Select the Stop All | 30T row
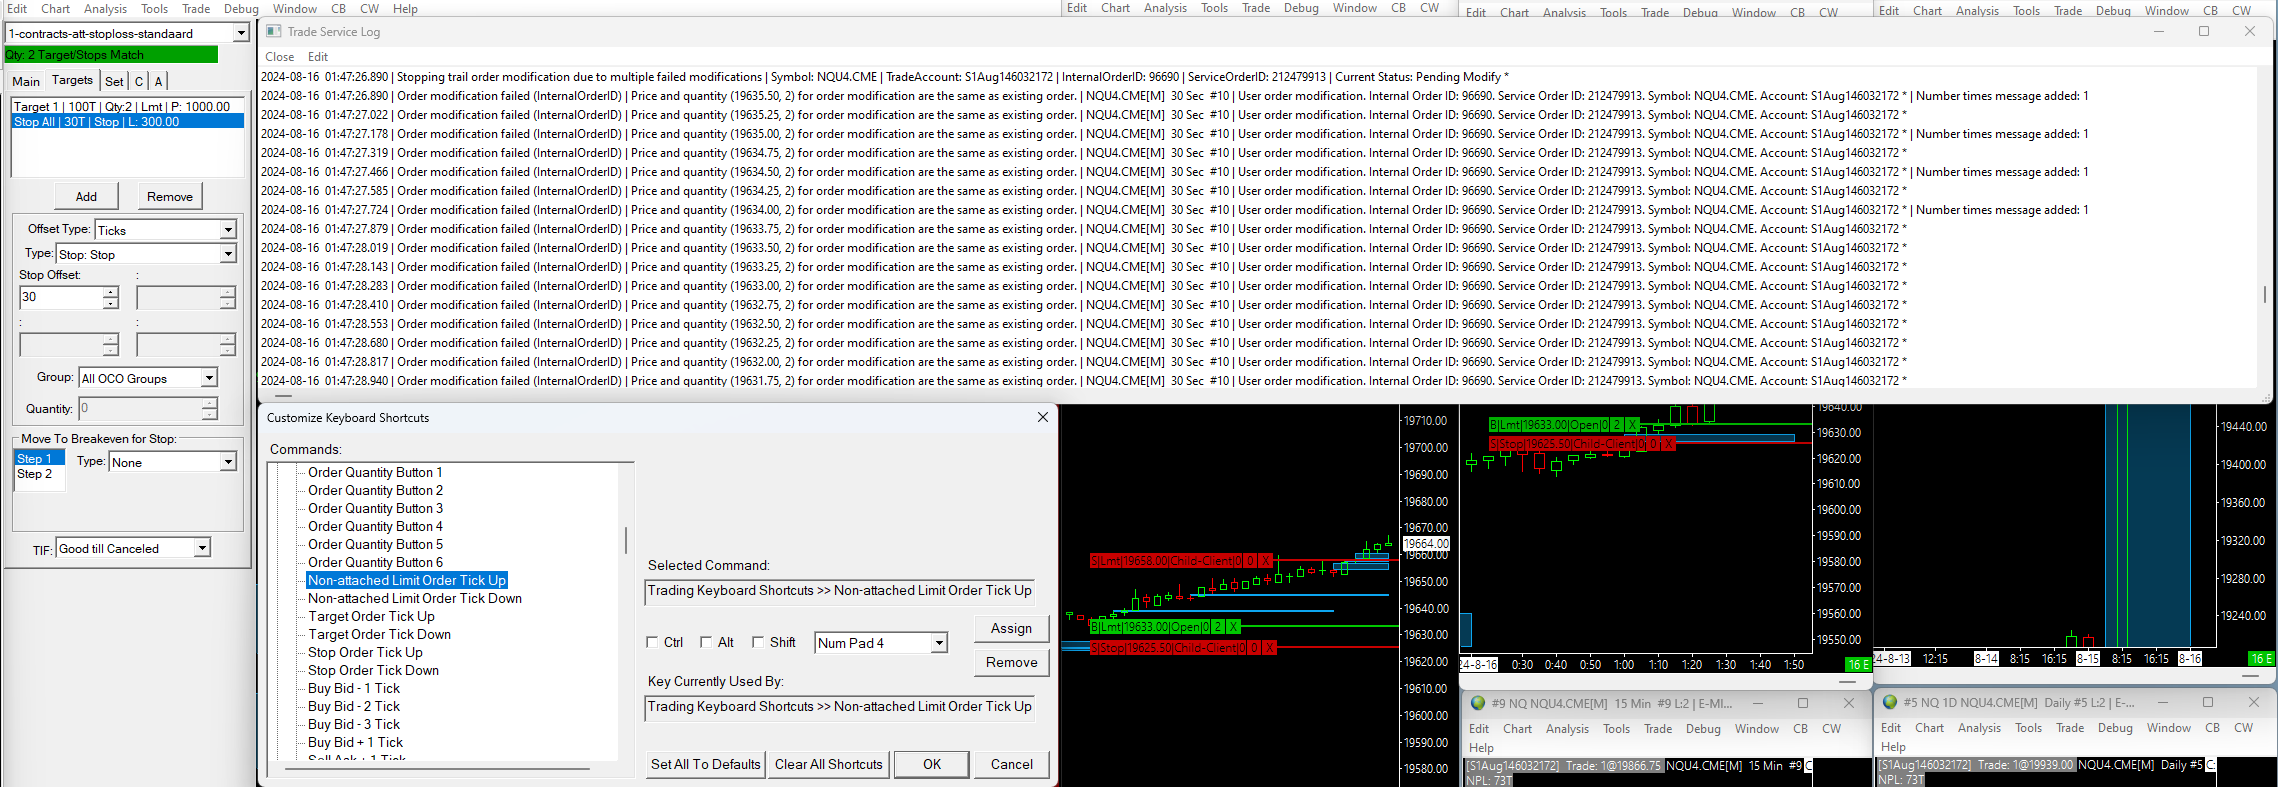This screenshot has height=787, width=2278. (x=128, y=122)
